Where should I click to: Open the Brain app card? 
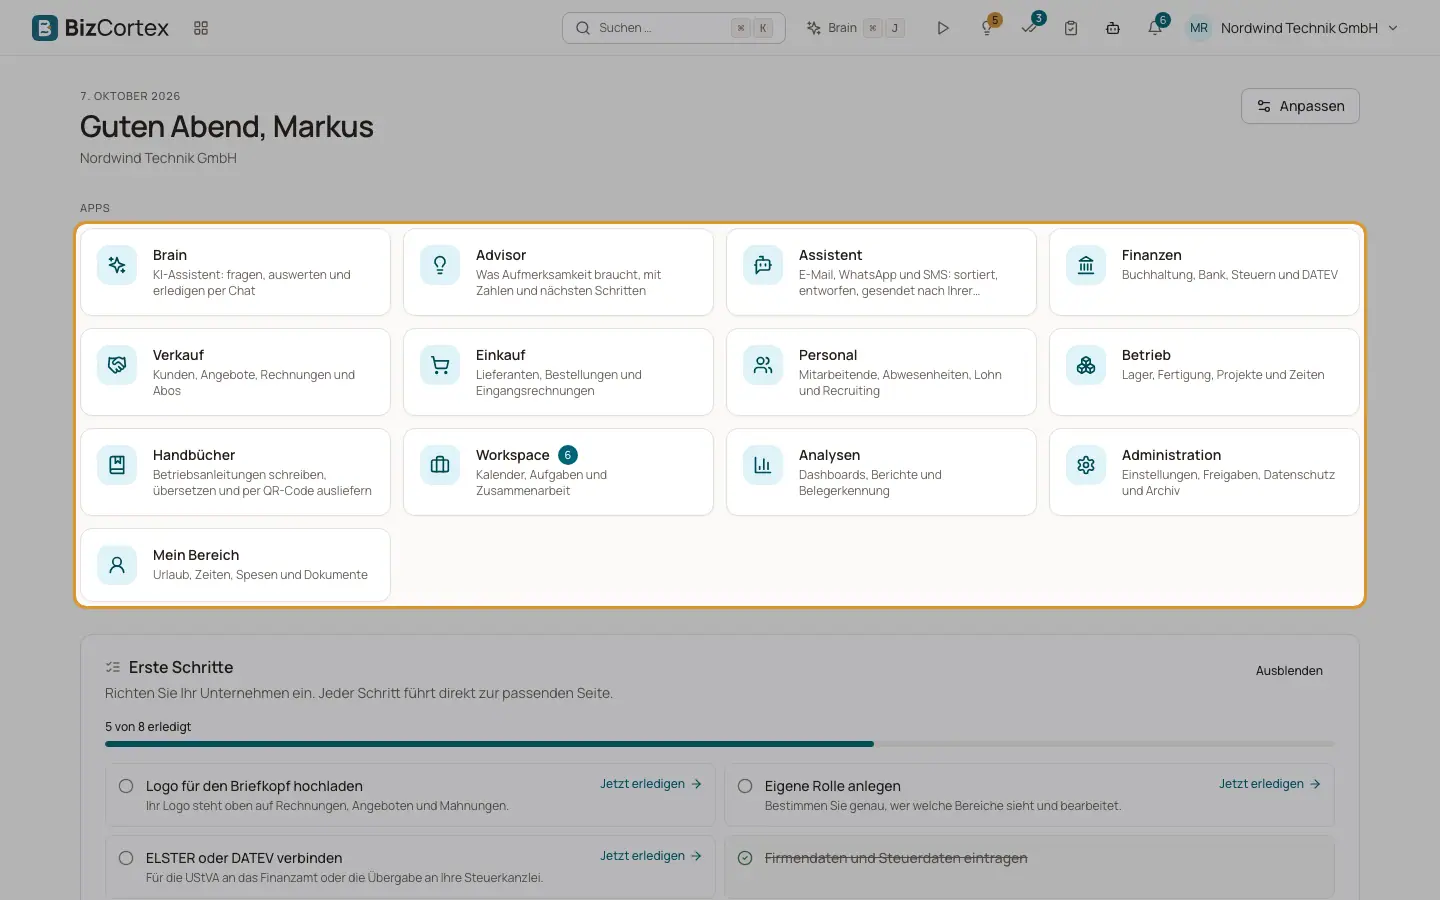click(235, 272)
